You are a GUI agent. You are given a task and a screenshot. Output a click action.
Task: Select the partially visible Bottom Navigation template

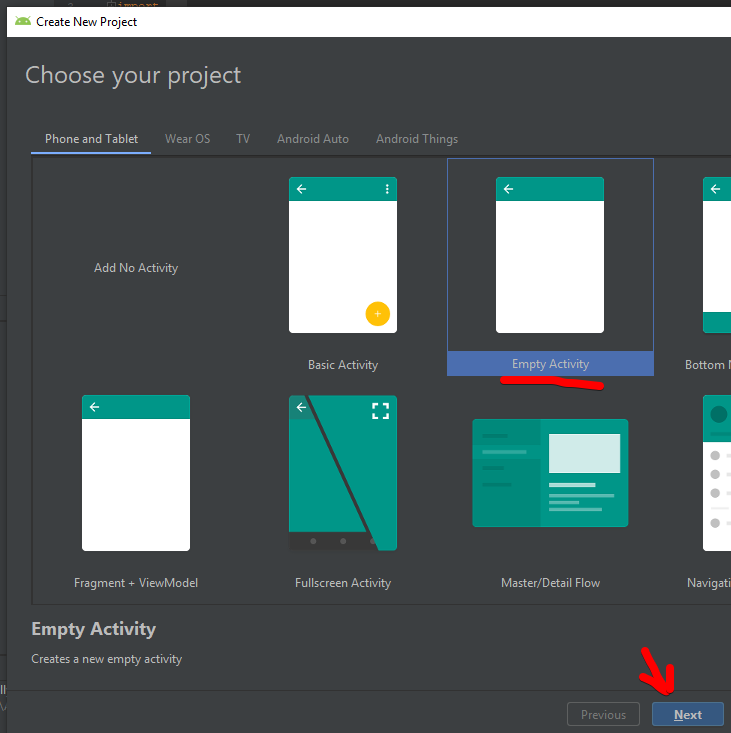[x=716, y=255]
